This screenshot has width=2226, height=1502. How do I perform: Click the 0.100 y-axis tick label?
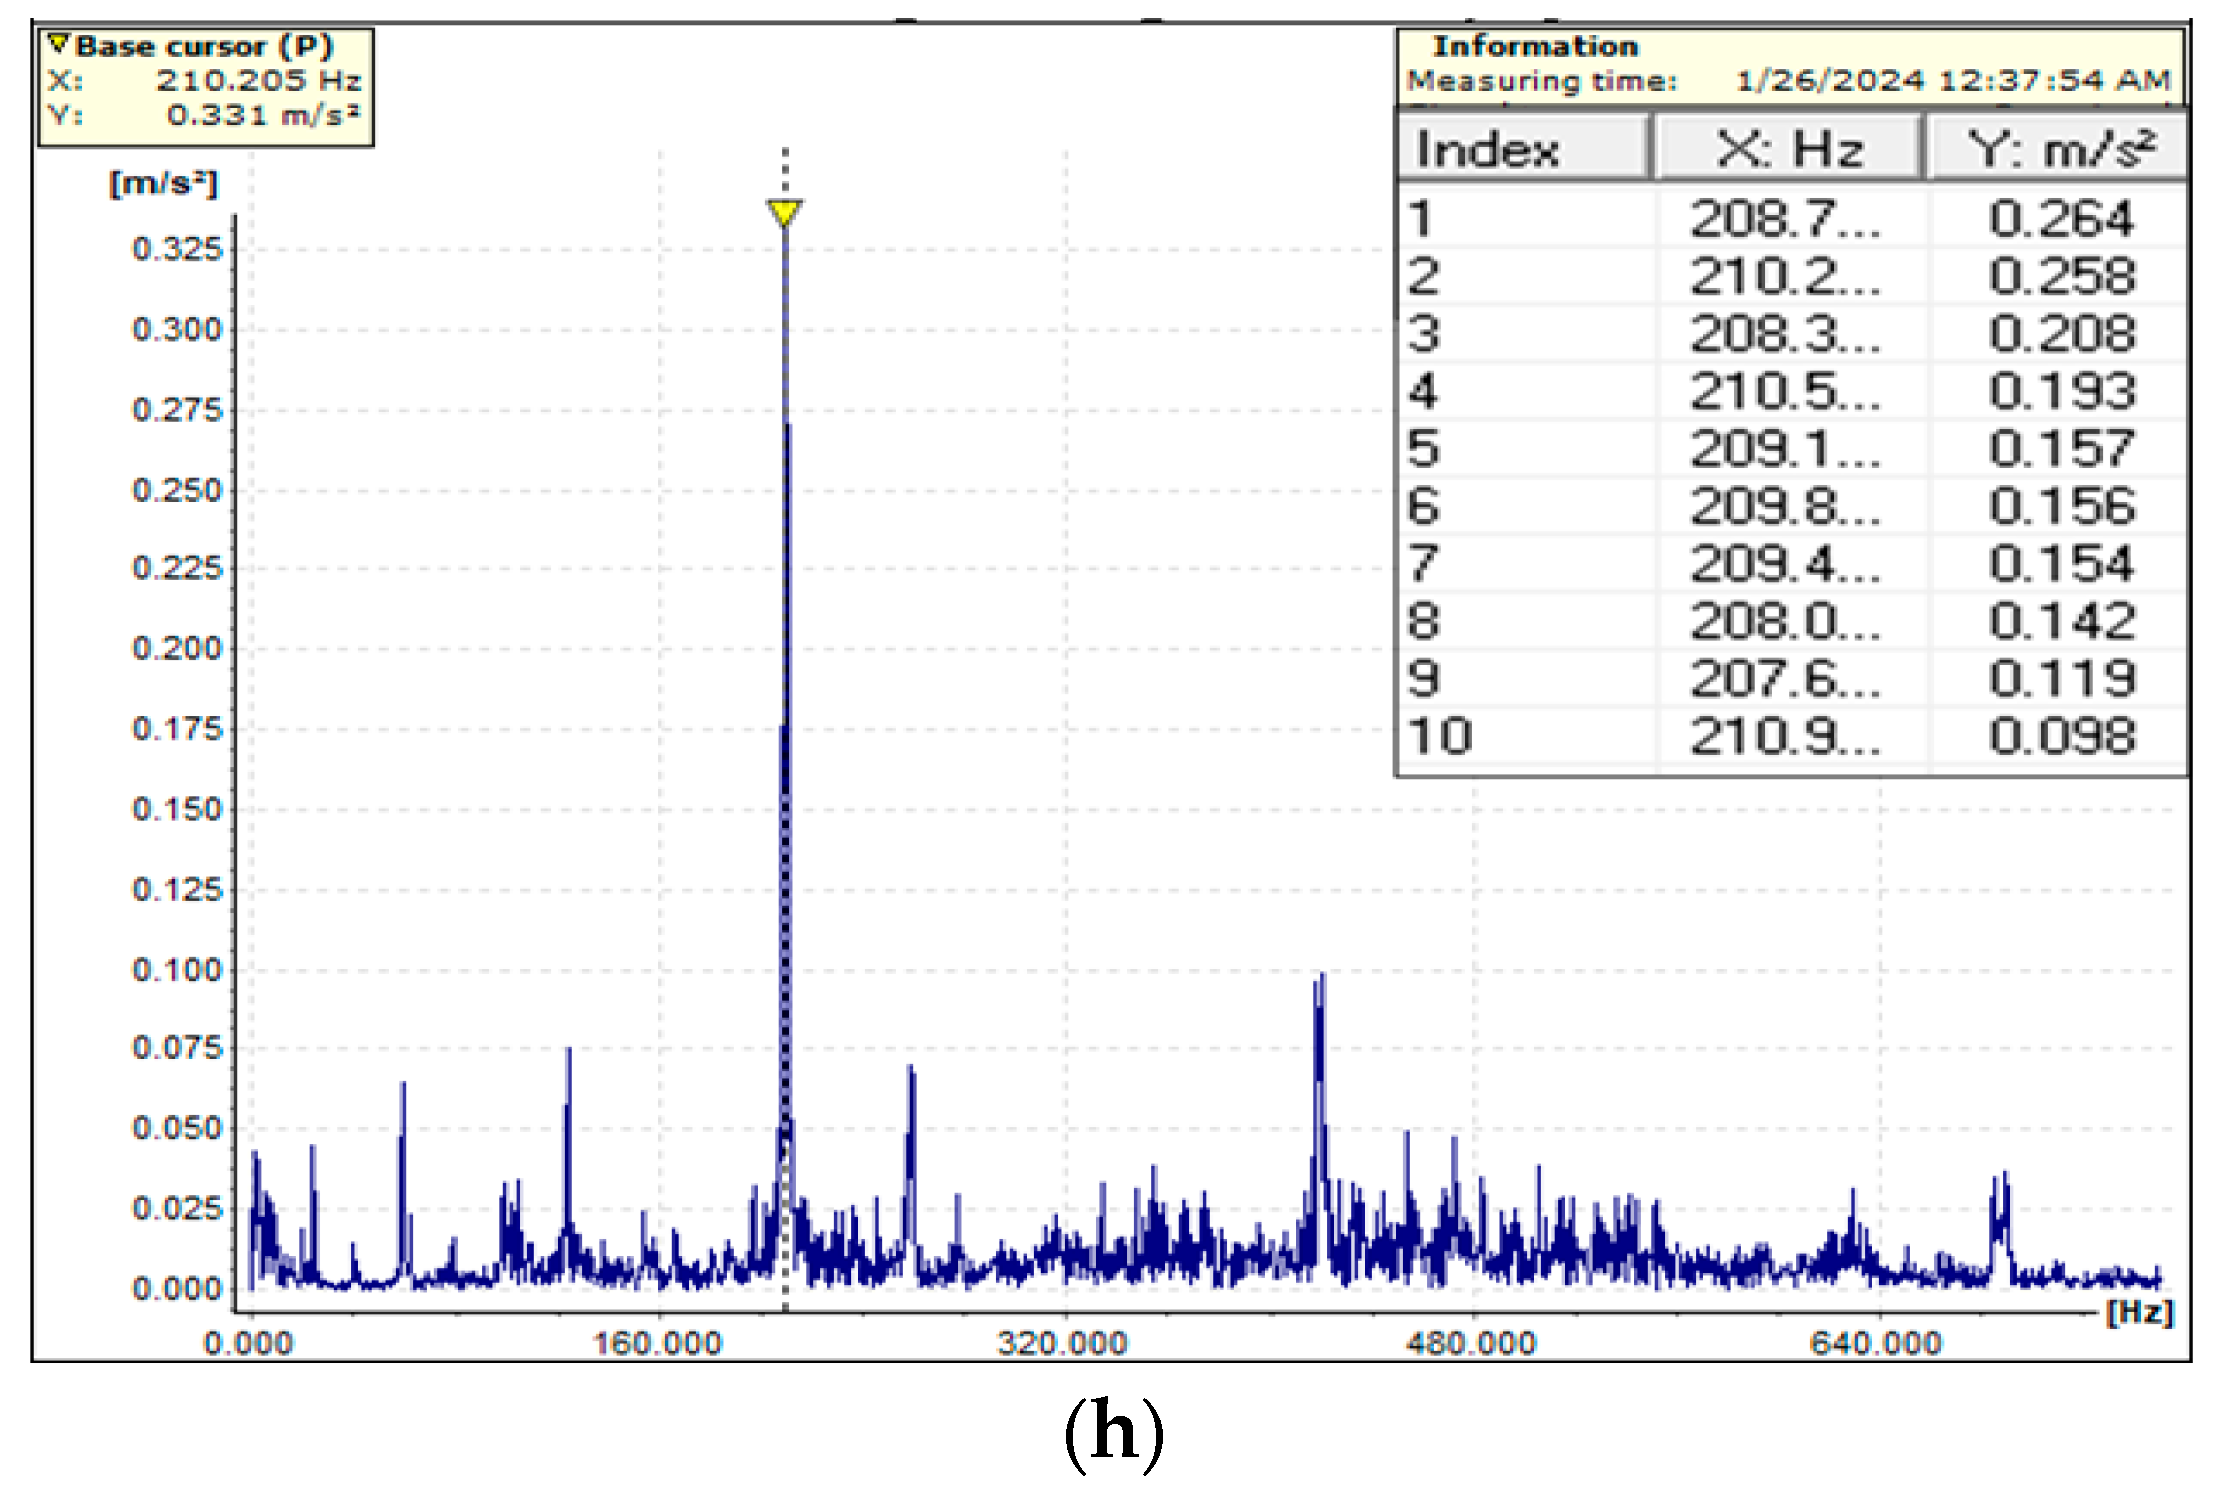pyautogui.click(x=177, y=970)
